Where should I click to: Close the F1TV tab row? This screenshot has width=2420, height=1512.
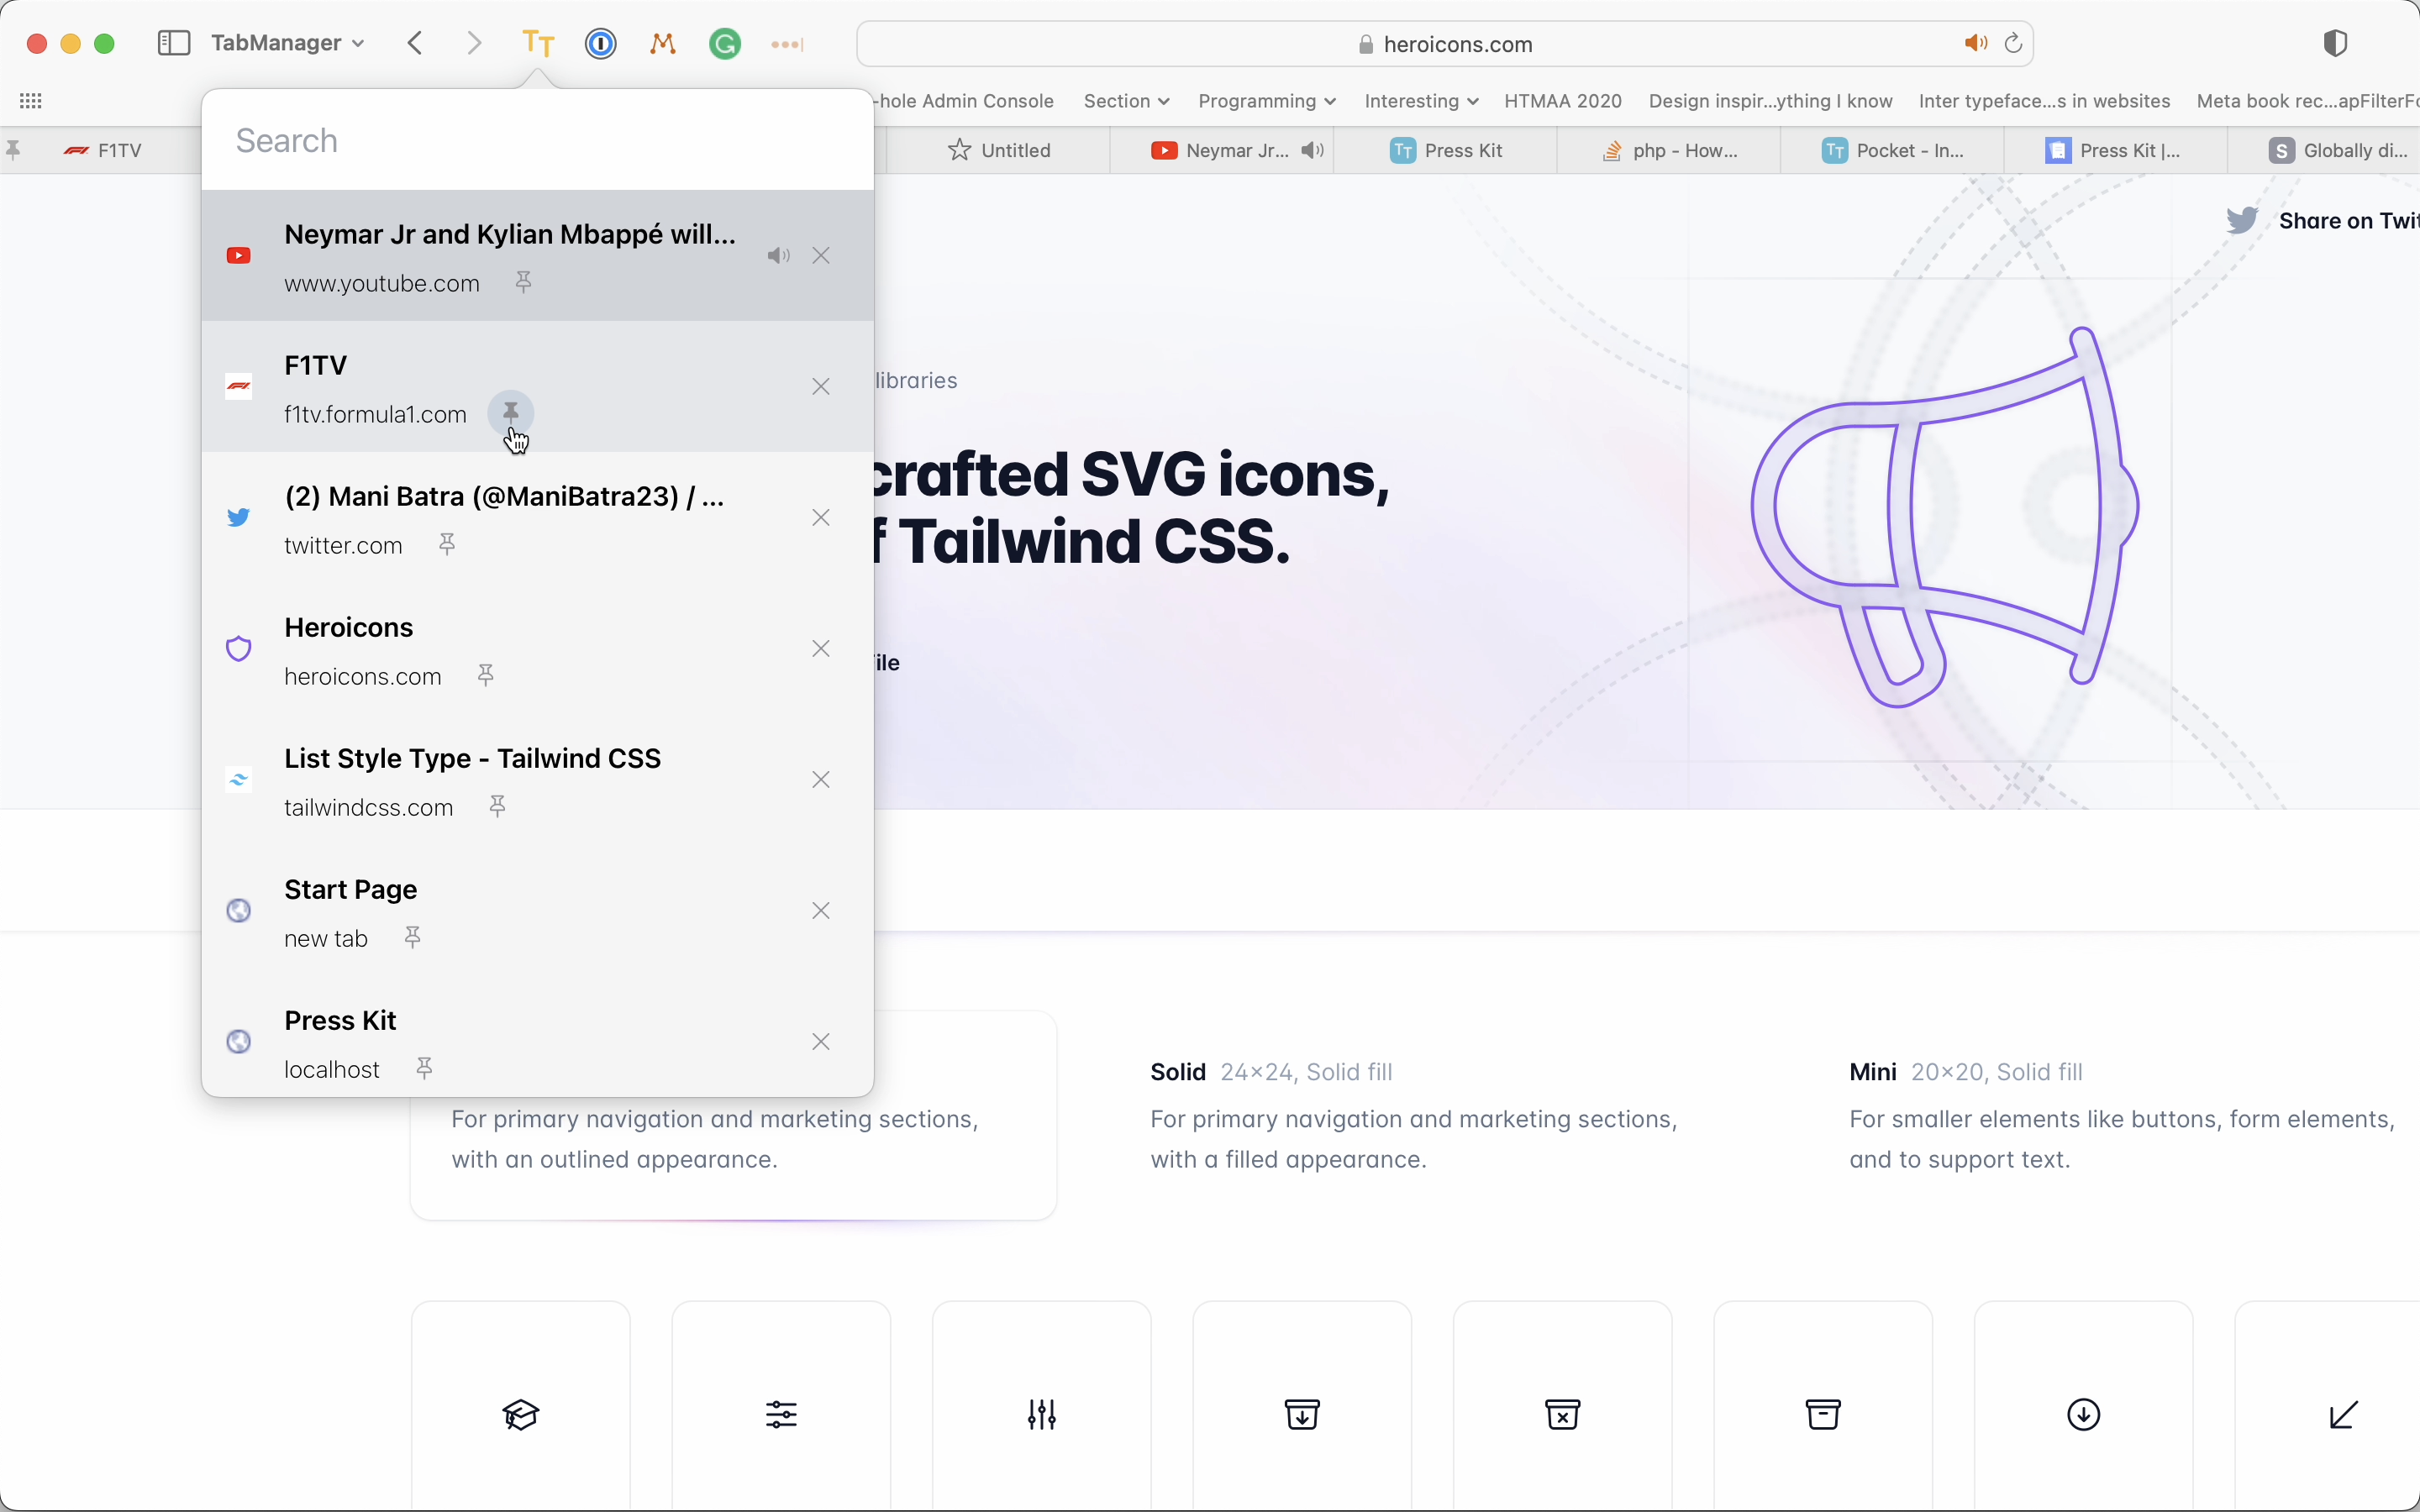click(821, 387)
